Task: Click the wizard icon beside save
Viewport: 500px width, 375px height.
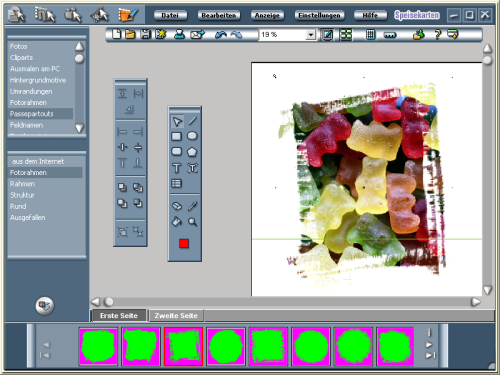Action: 161,34
